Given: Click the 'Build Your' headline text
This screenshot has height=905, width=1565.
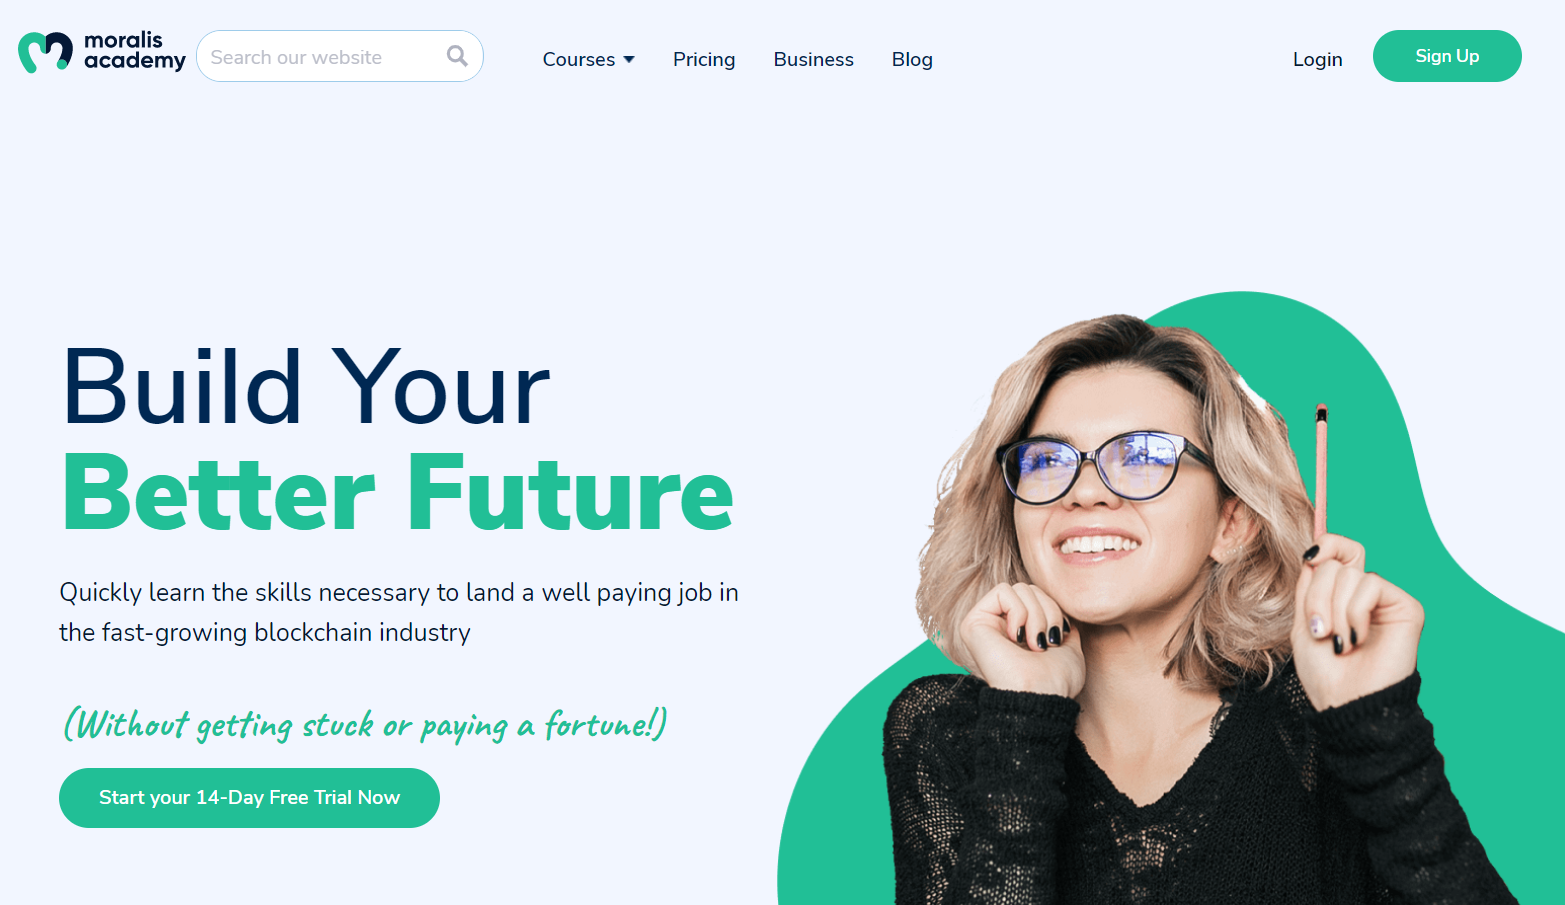Looking at the screenshot, I should (x=306, y=388).
